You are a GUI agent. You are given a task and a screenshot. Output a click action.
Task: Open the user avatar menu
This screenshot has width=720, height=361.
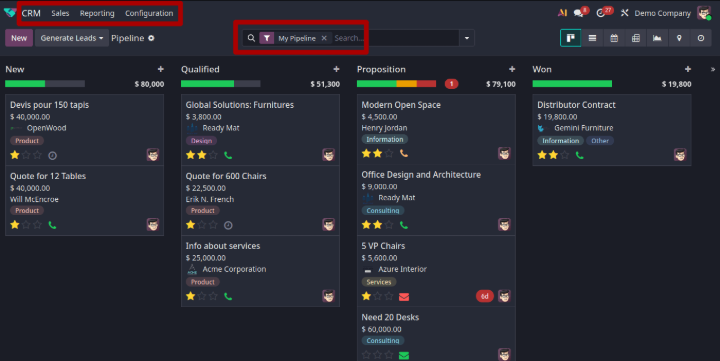[703, 13]
